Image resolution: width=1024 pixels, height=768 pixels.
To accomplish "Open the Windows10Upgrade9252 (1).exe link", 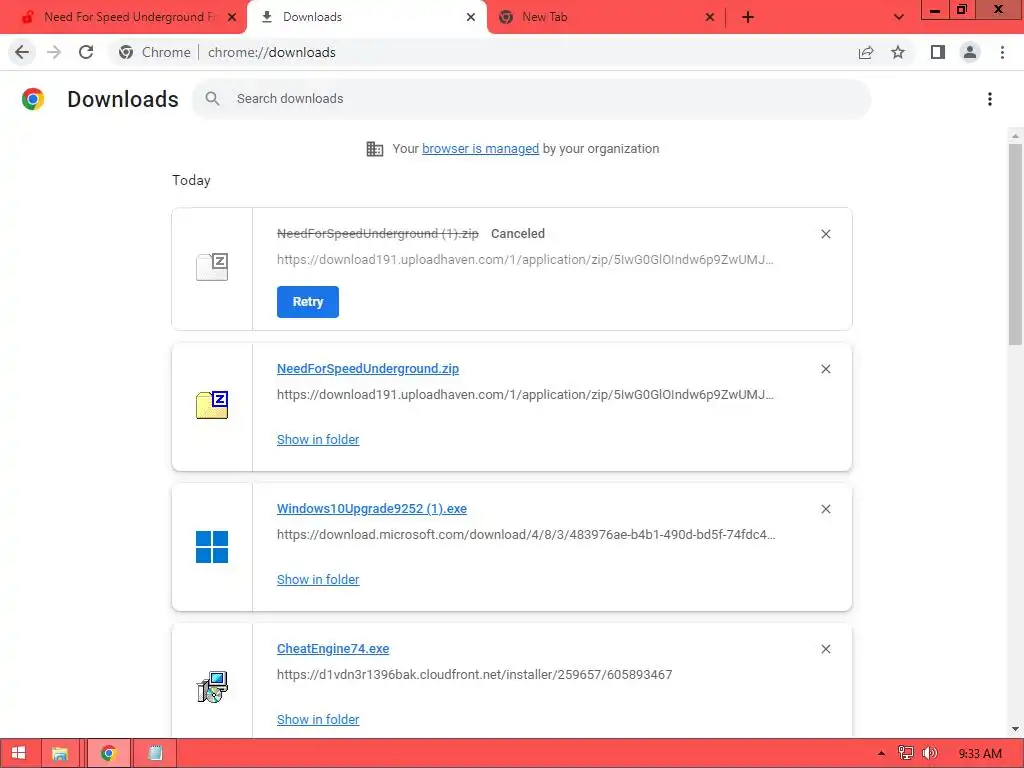I will click(372, 509).
